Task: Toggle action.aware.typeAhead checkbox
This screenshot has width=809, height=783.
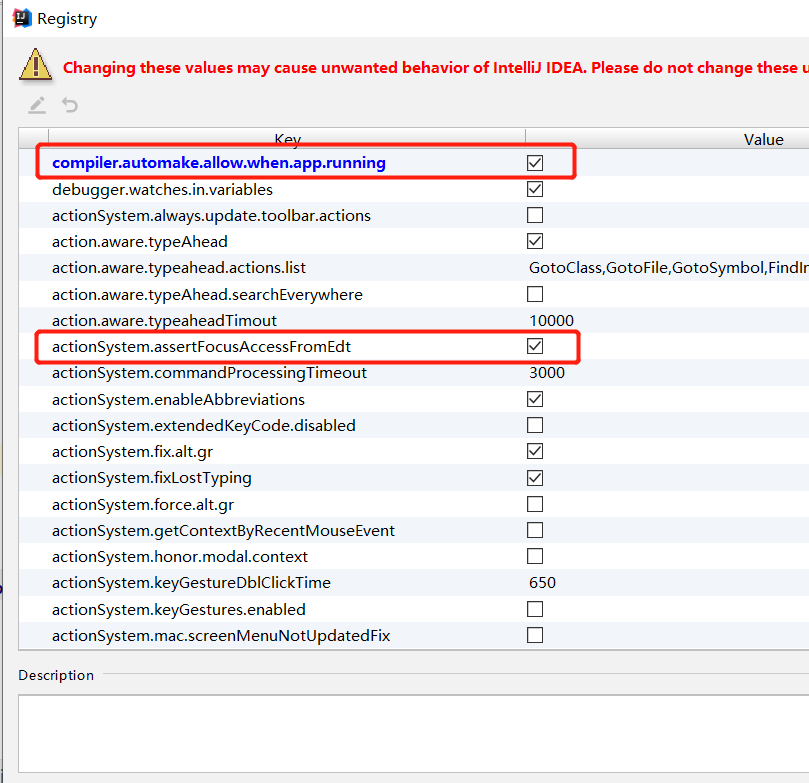Action: coord(535,241)
